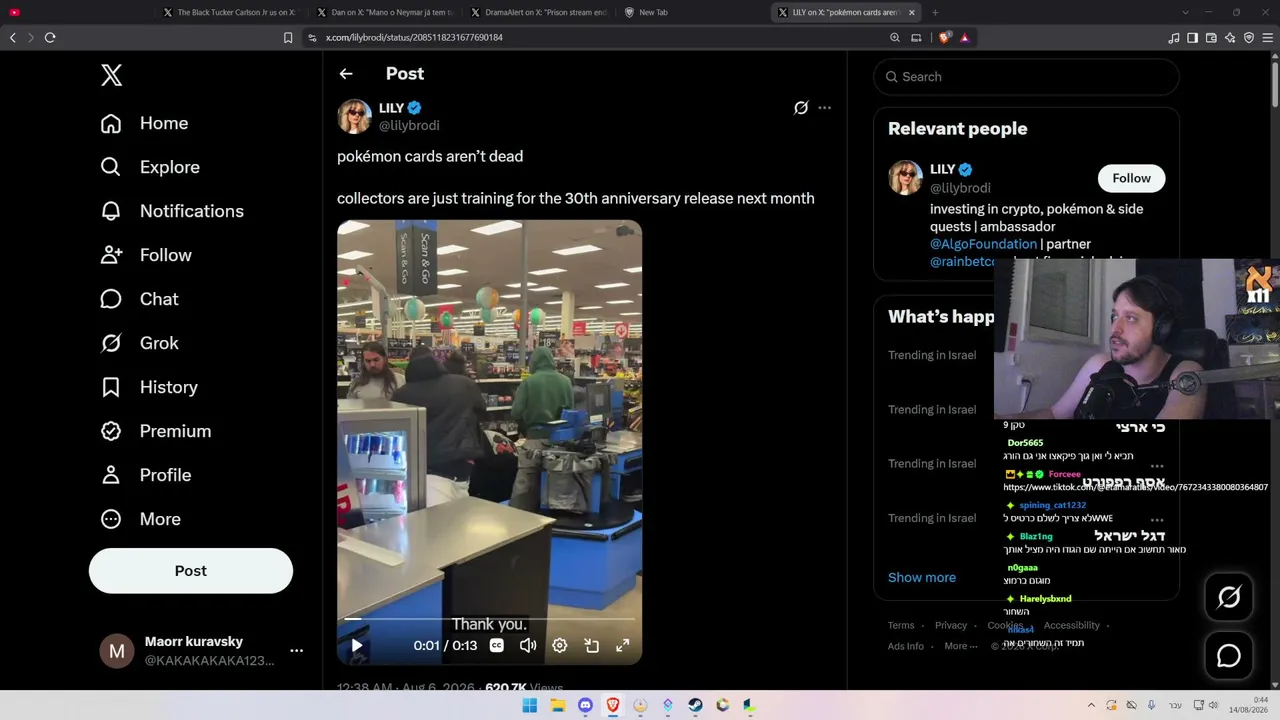The height and width of the screenshot is (720, 1280).
Task: Open the Privacy footer link
Action: click(x=951, y=625)
